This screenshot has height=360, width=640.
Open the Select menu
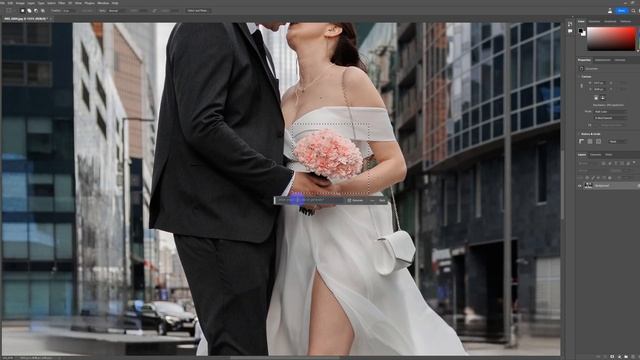tap(51, 3)
